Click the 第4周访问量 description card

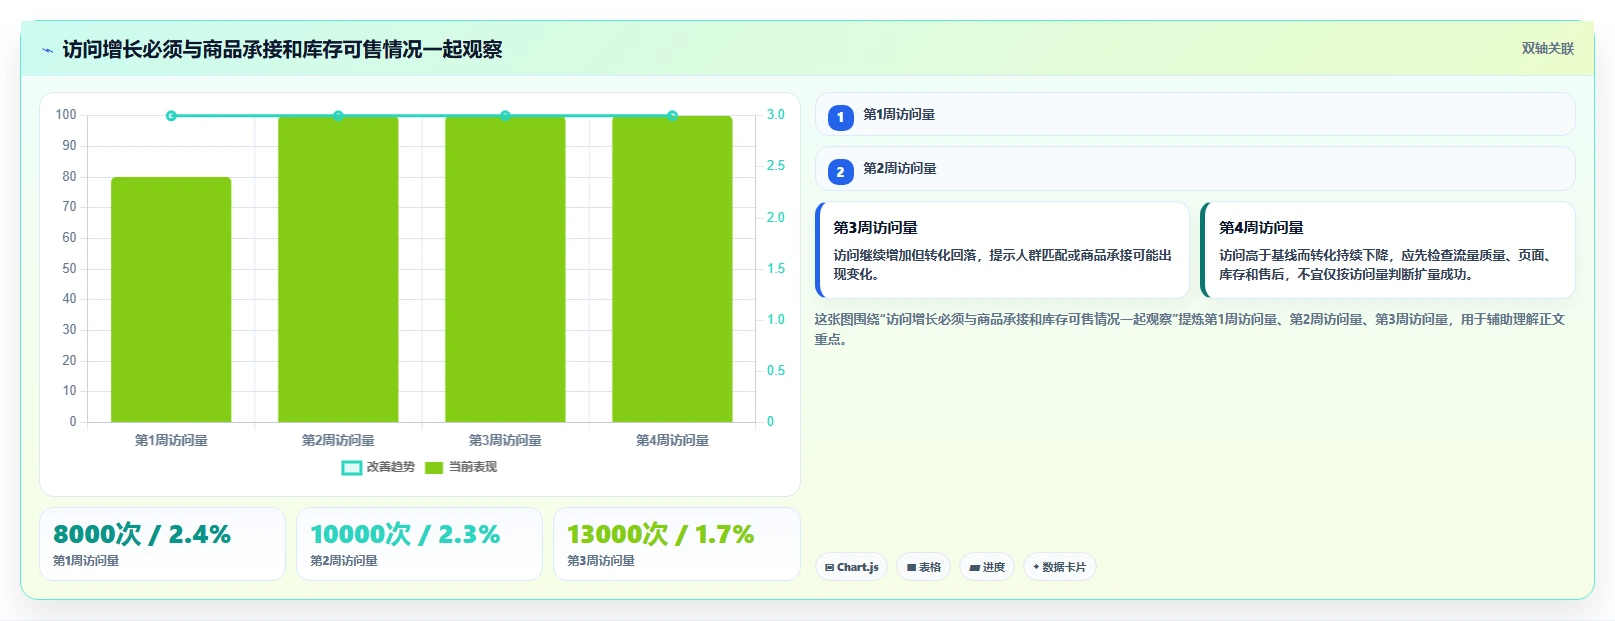(x=1388, y=250)
